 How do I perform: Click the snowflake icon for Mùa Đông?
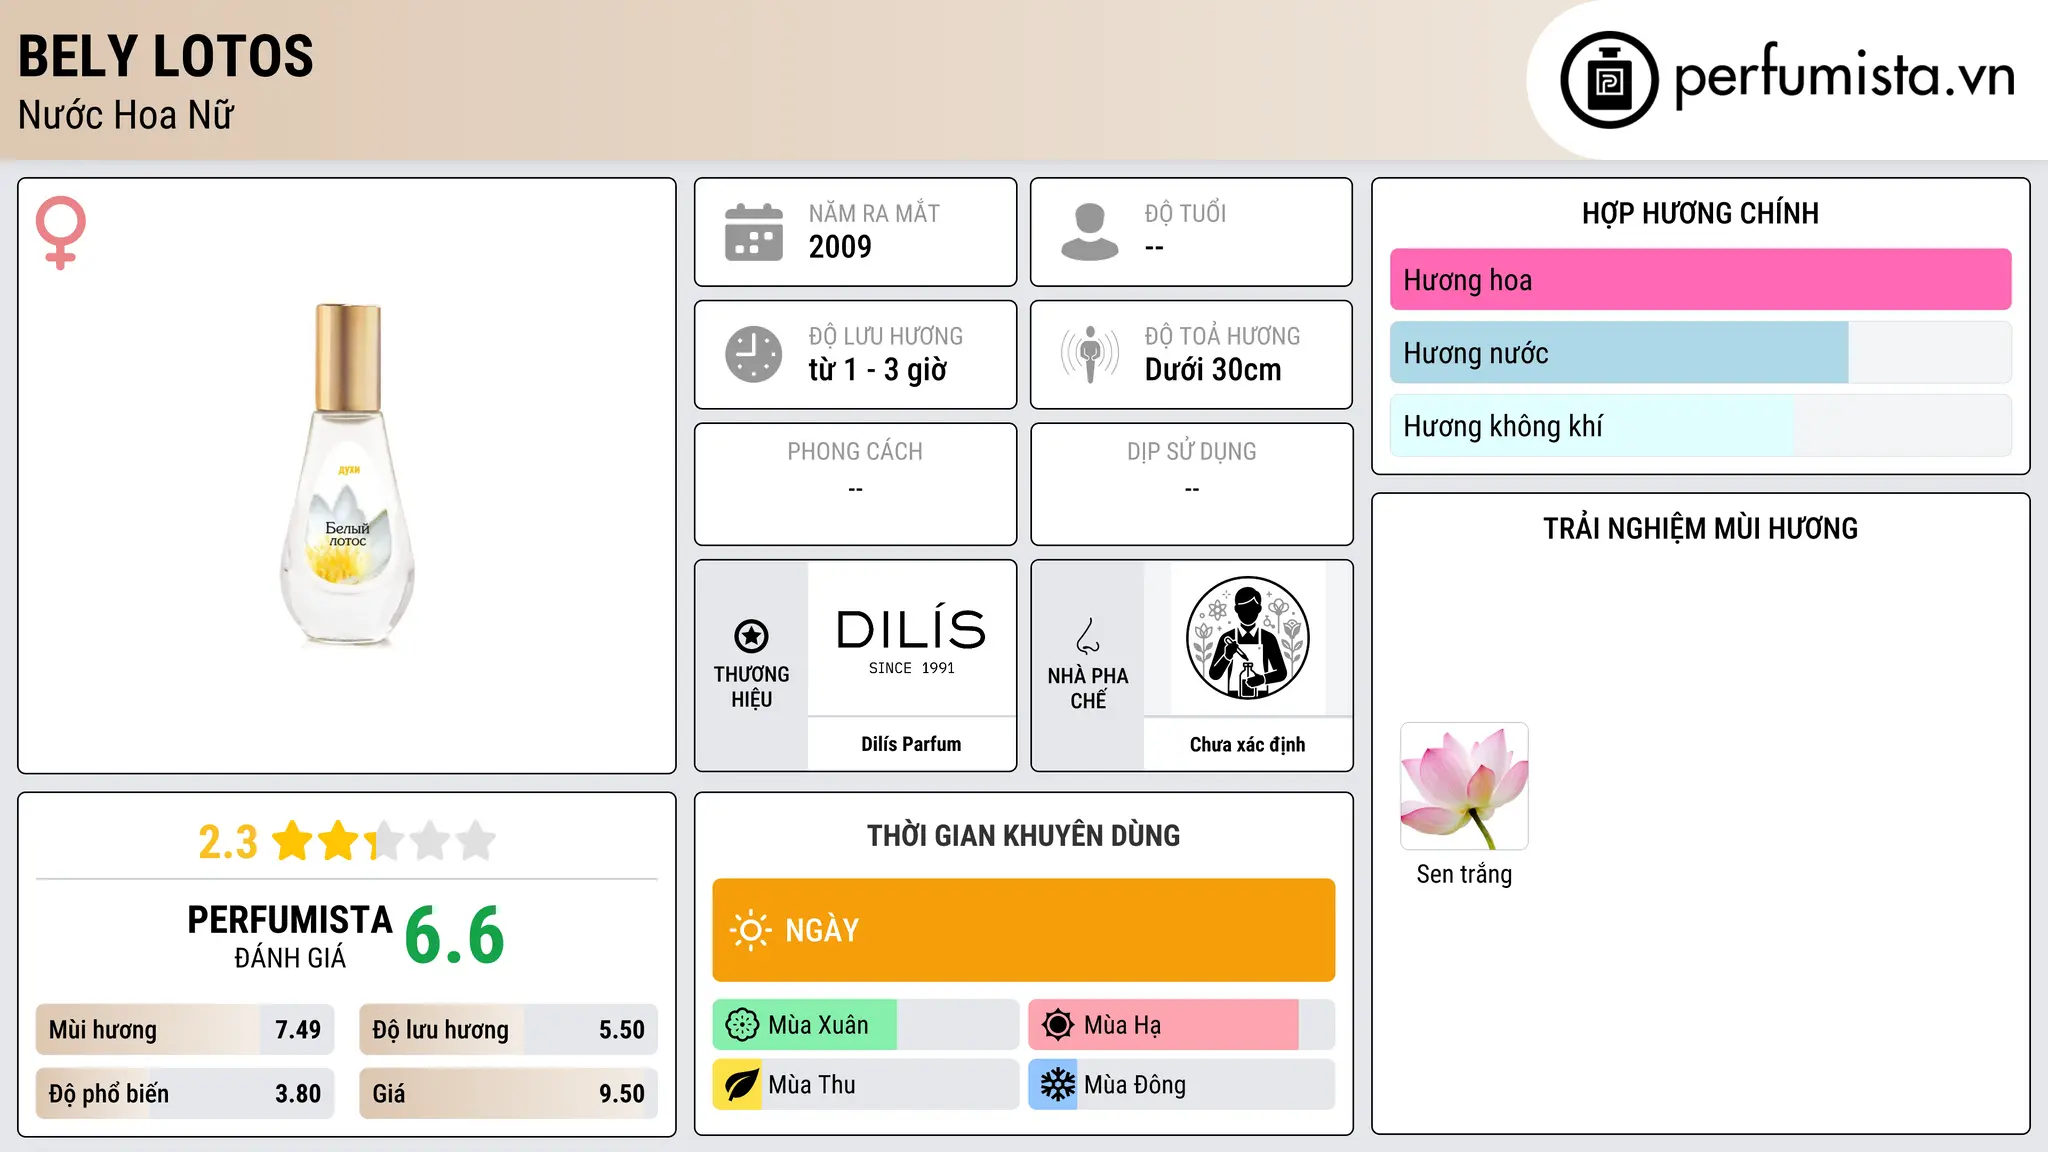[x=1057, y=1085]
